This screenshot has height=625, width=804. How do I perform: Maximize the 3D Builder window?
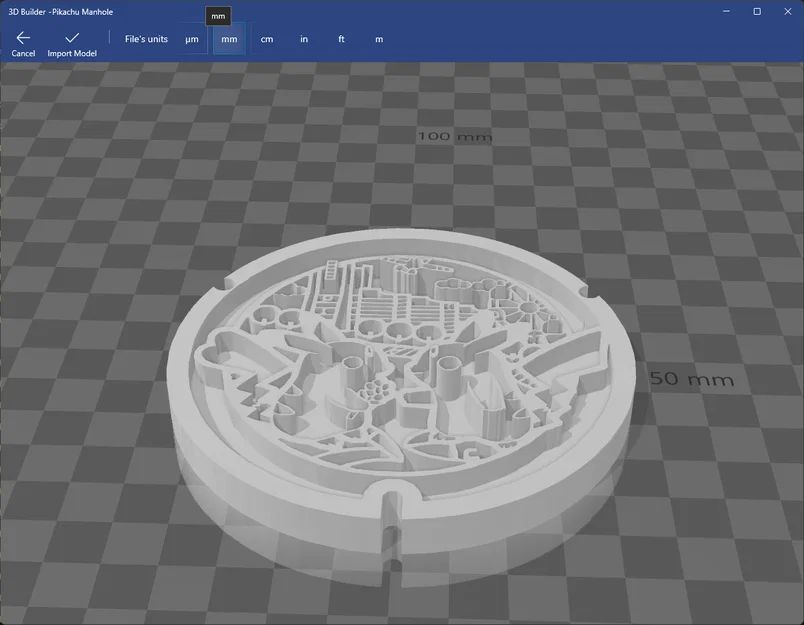pyautogui.click(x=757, y=11)
